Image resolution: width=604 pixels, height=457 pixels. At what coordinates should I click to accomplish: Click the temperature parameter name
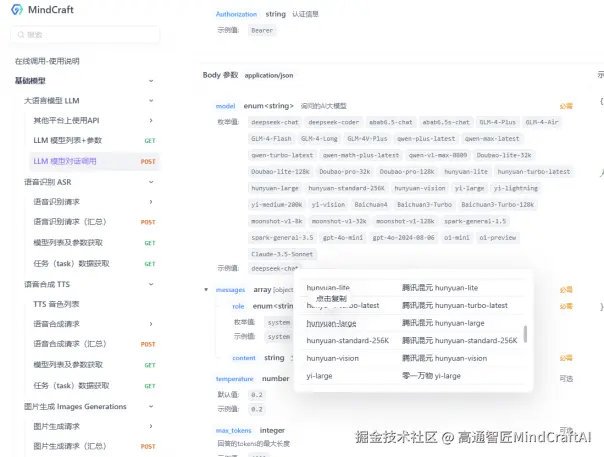point(235,379)
